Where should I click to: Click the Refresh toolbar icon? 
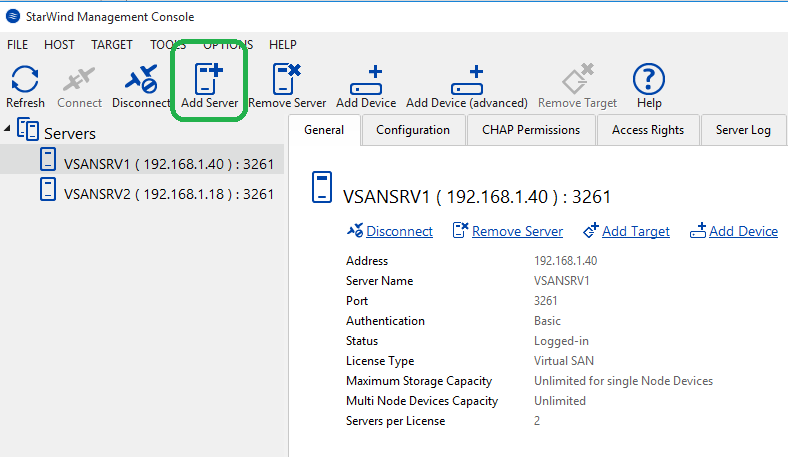(x=25, y=79)
